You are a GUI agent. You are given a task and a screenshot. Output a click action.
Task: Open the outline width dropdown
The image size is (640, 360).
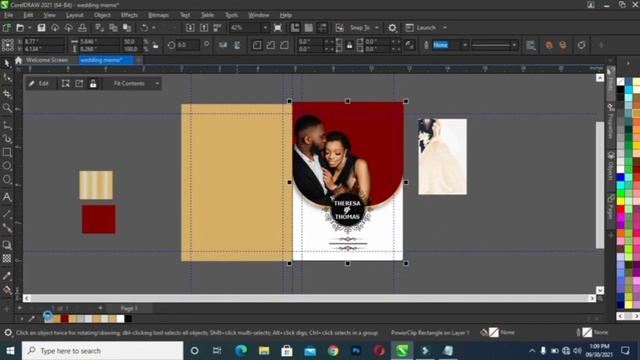464,45
